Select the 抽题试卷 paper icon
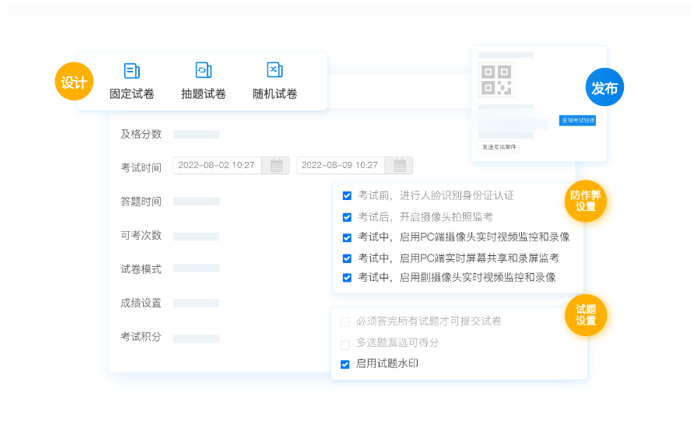This screenshot has width=691, height=424. pos(203,71)
